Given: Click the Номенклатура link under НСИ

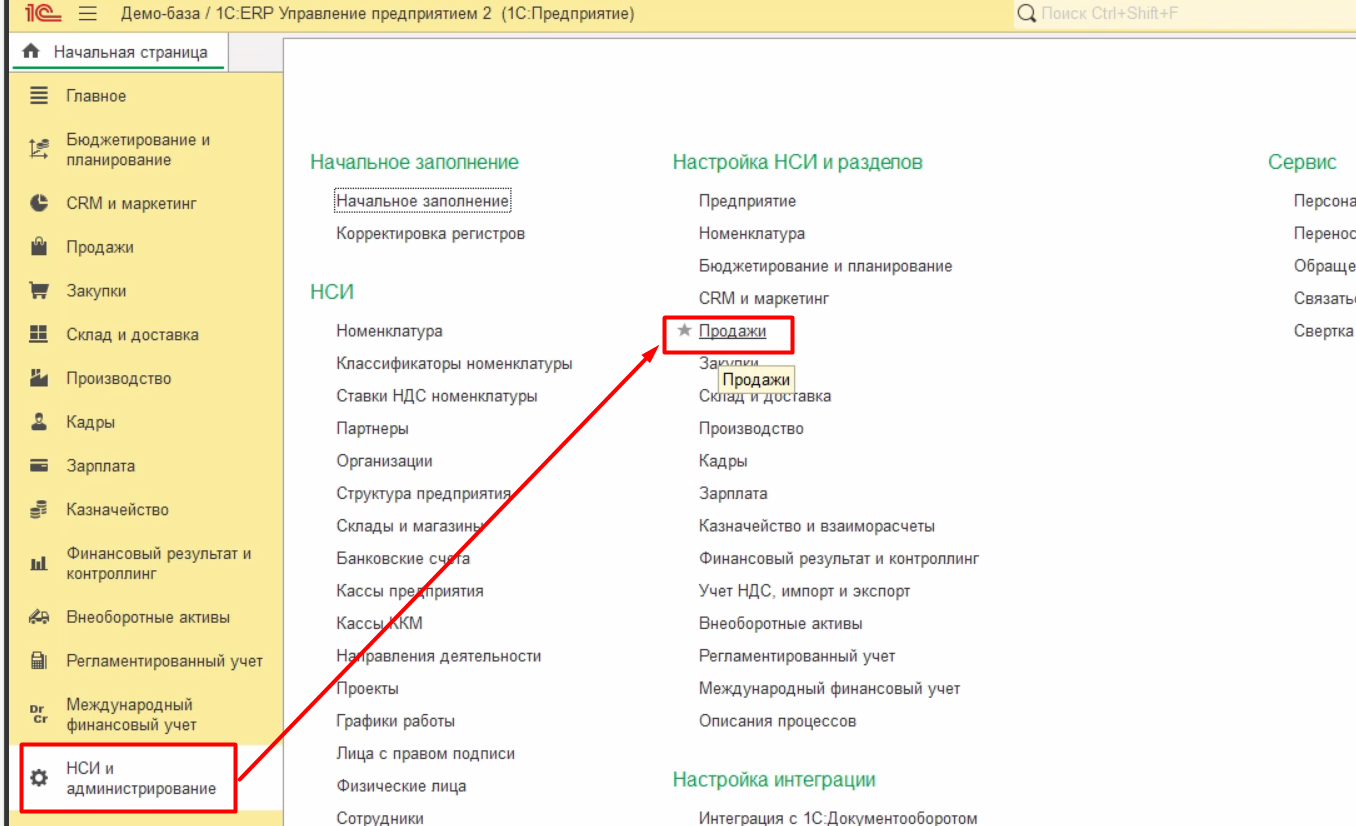Looking at the screenshot, I should pyautogui.click(x=389, y=331).
